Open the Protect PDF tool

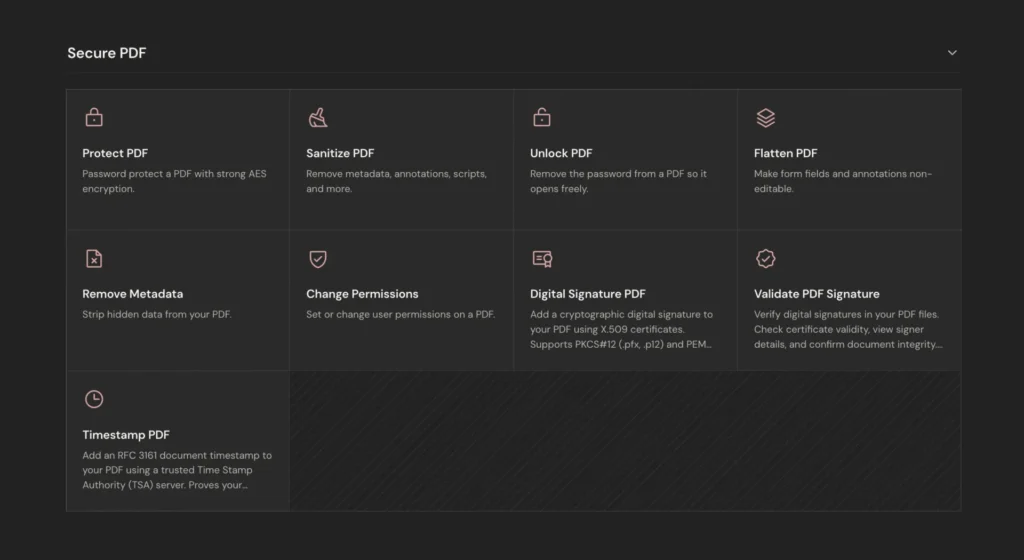178,159
